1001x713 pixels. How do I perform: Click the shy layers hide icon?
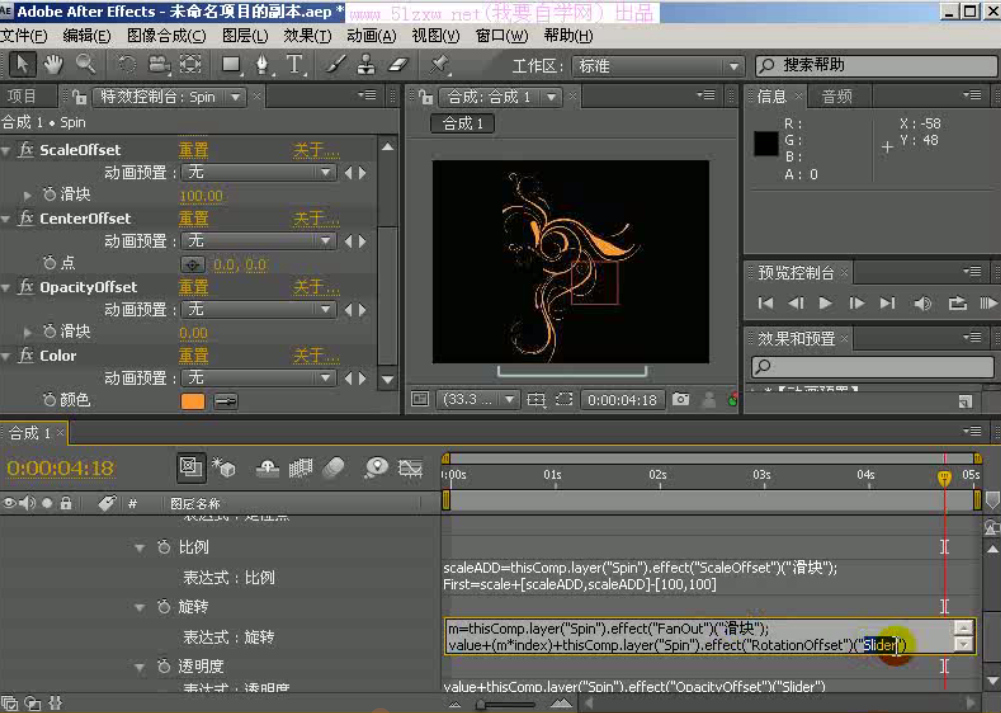(267, 469)
